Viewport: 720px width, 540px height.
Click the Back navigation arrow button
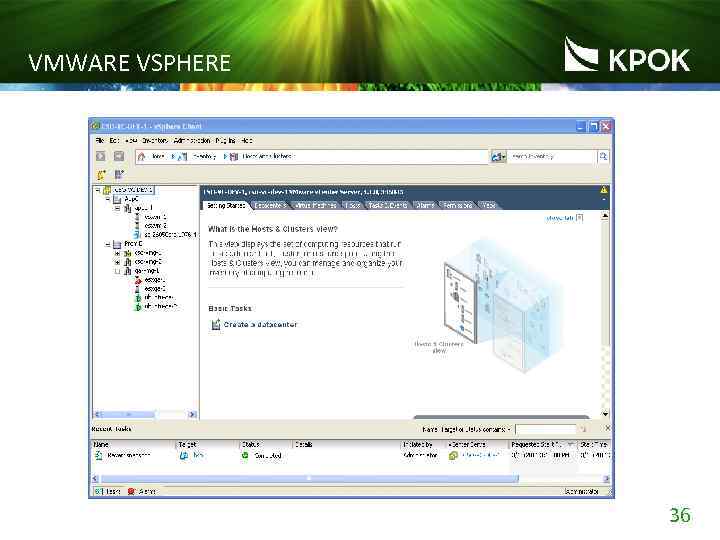[101, 157]
